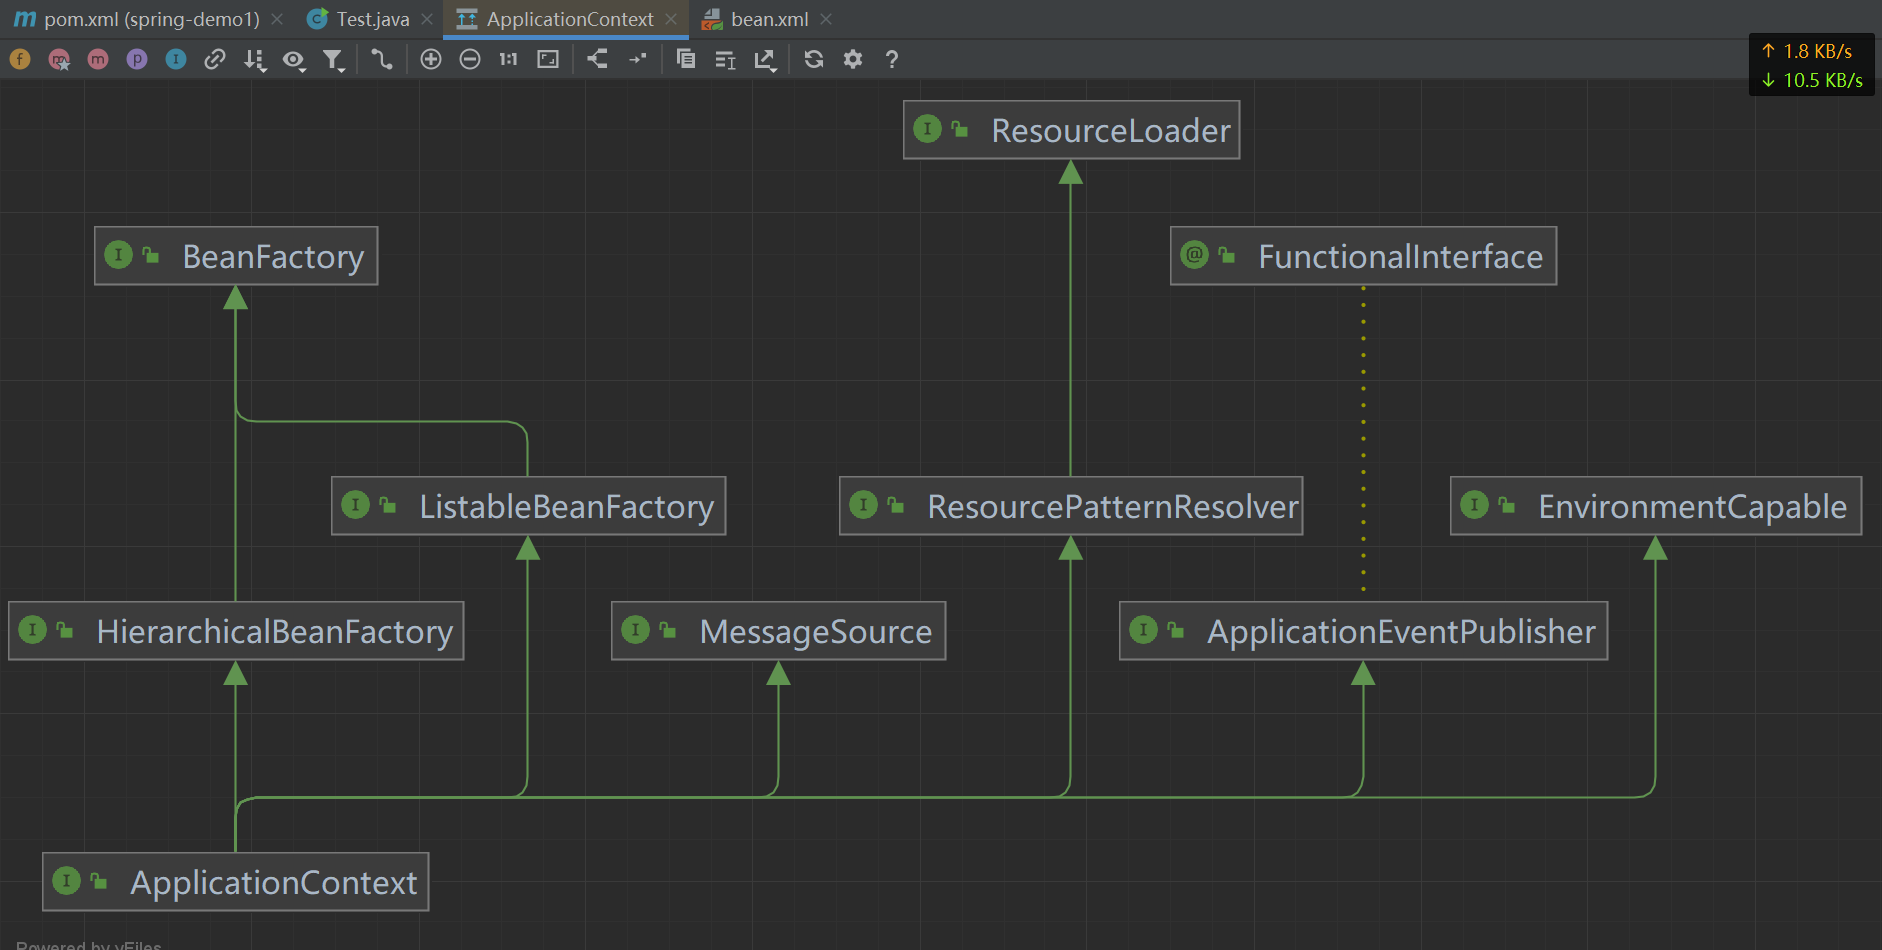Open the sort order dropdown
The width and height of the screenshot is (1882, 950).
tap(254, 60)
